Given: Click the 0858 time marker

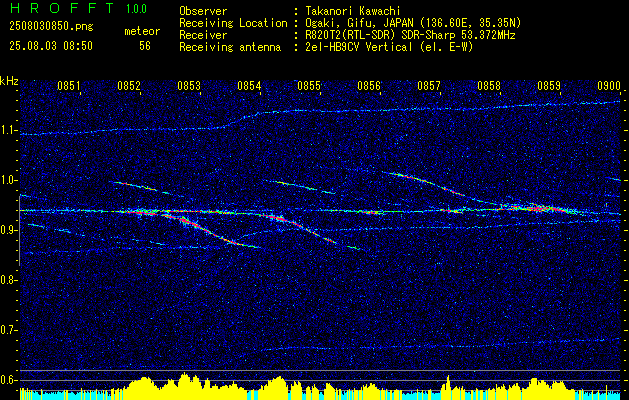Looking at the screenshot, I should point(489,86).
